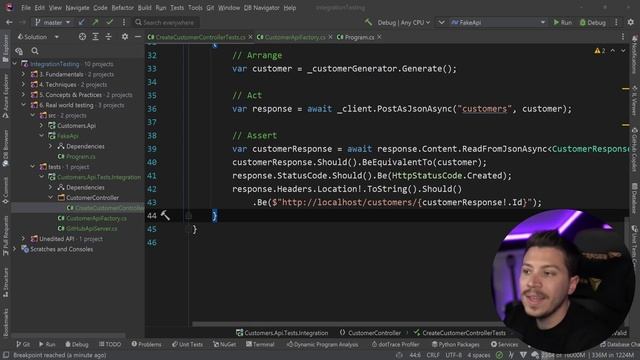Open the File menu
Screen dimensions: 640x360
pos(26,8)
